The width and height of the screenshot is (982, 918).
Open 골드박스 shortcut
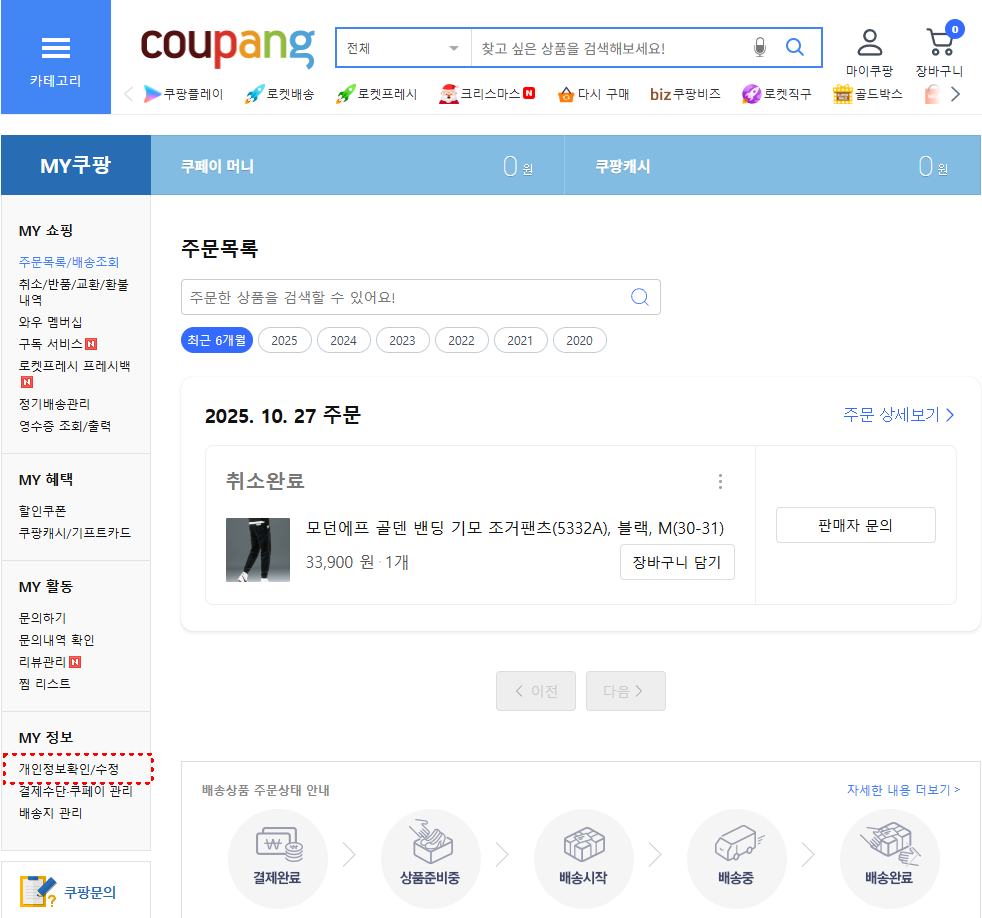pyautogui.click(x=867, y=94)
